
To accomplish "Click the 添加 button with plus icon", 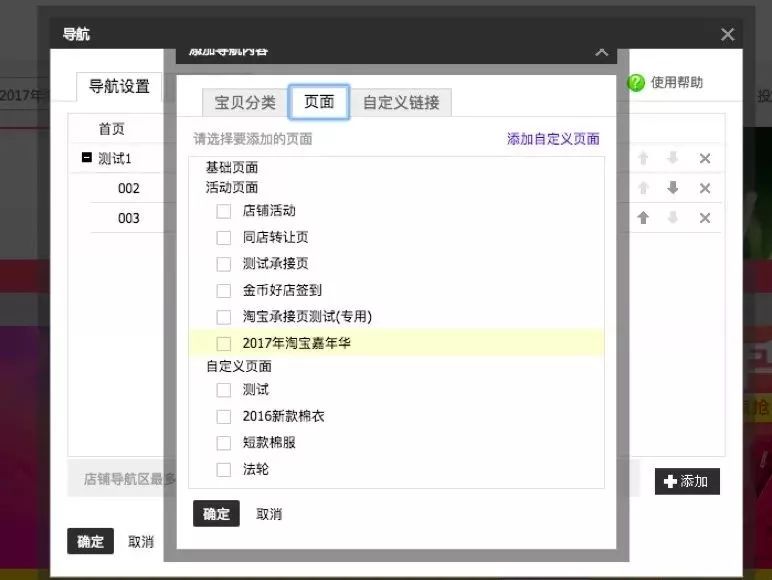I will click(x=687, y=481).
